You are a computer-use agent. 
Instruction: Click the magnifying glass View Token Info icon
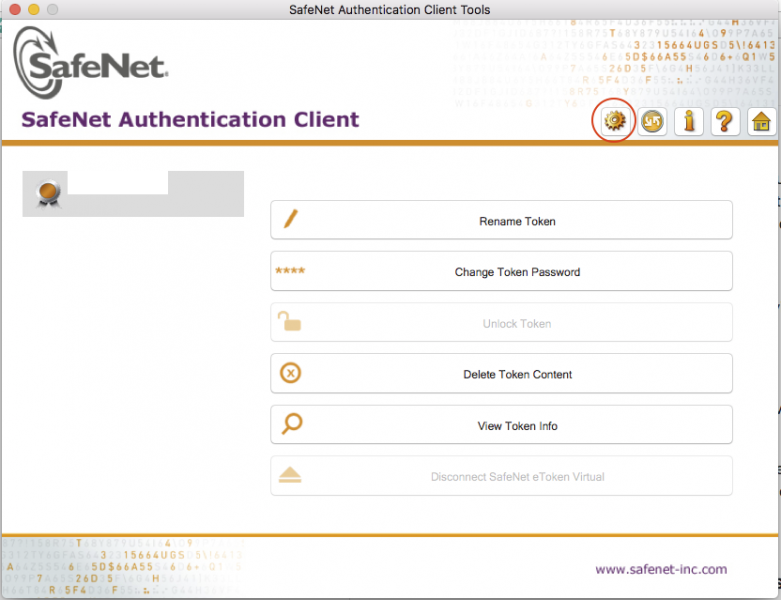291,424
